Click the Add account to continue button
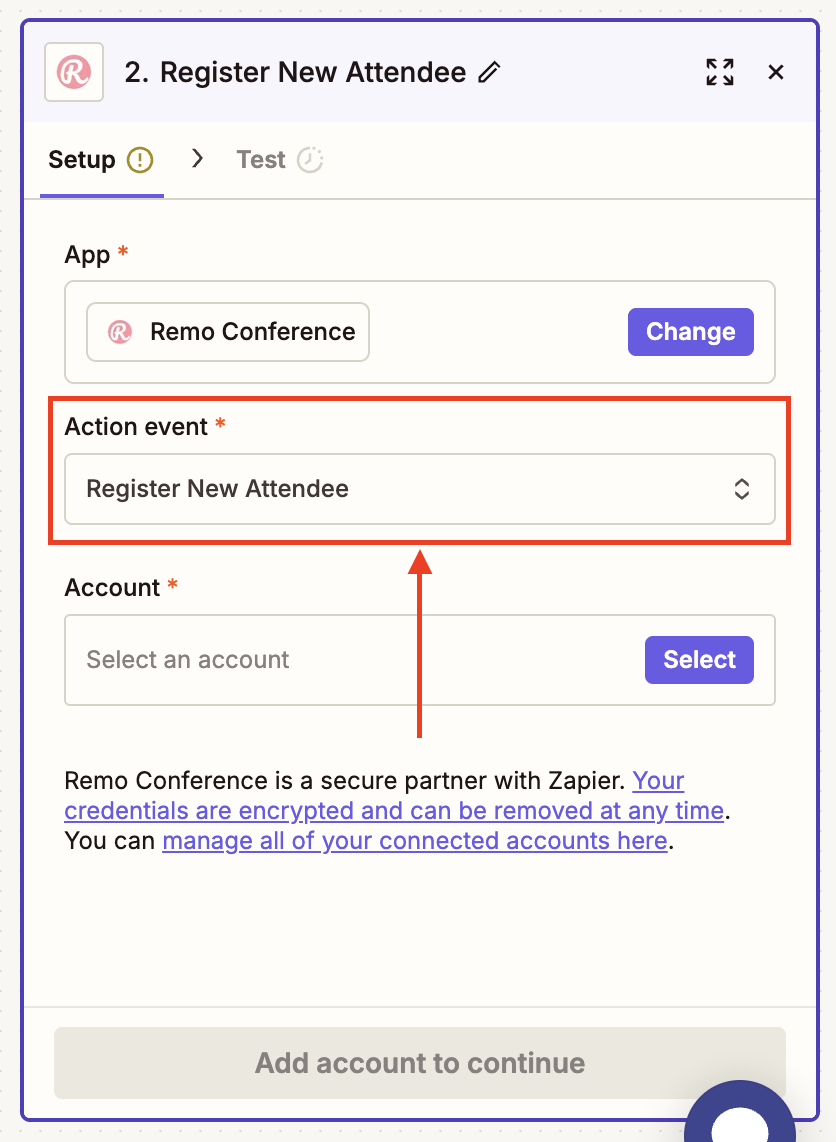This screenshot has height=1142, width=836. (x=419, y=1062)
